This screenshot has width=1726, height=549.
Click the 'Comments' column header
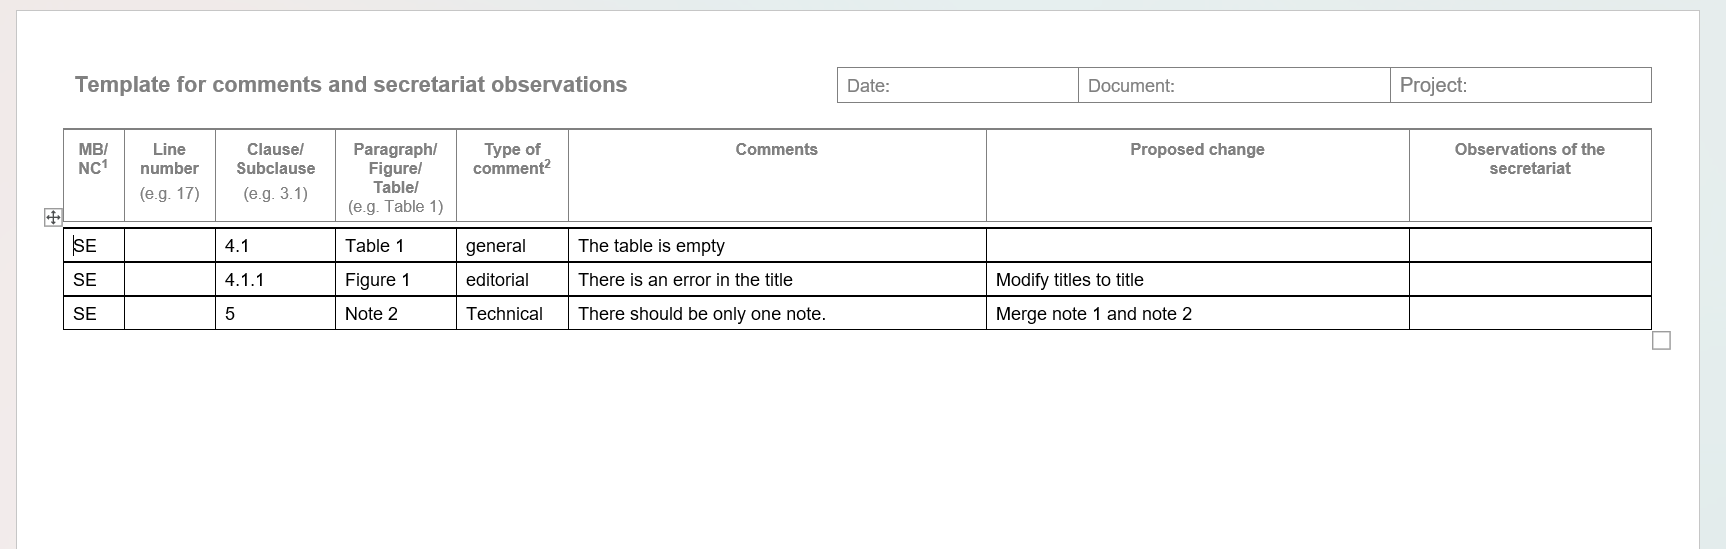pos(777,149)
